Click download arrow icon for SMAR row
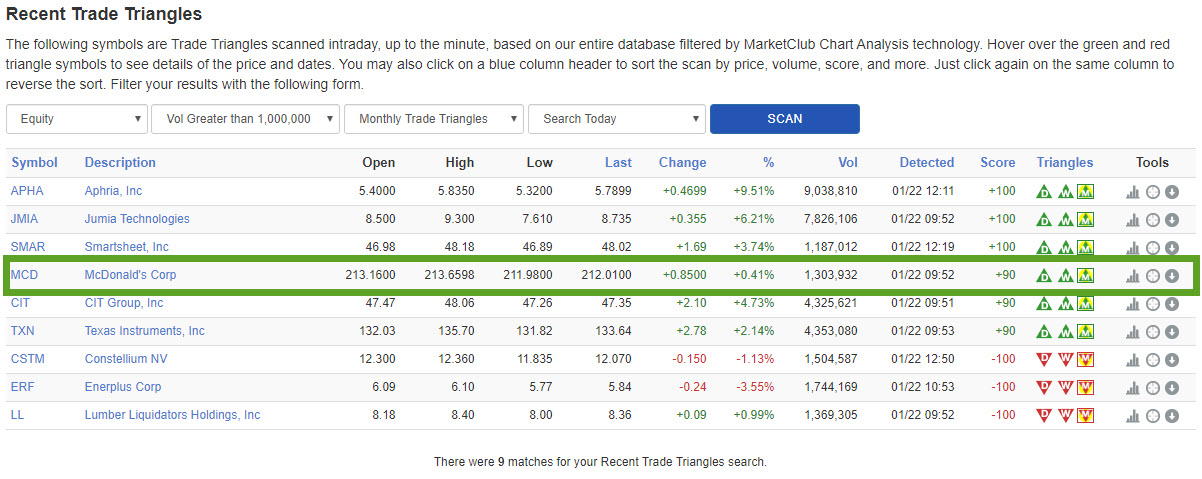 point(1172,248)
